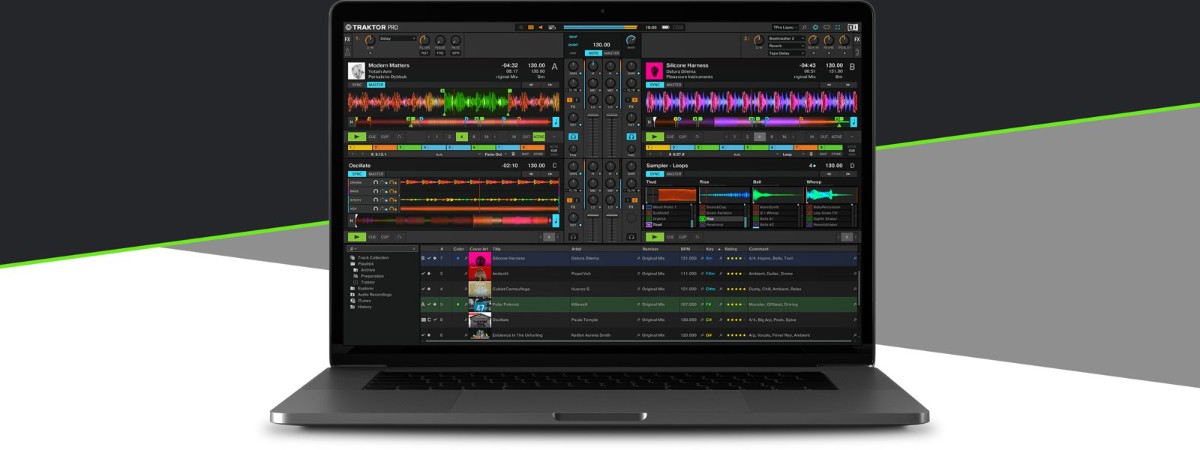Enable SNAP in the master panel
The width and height of the screenshot is (1200, 450).
(x=573, y=36)
